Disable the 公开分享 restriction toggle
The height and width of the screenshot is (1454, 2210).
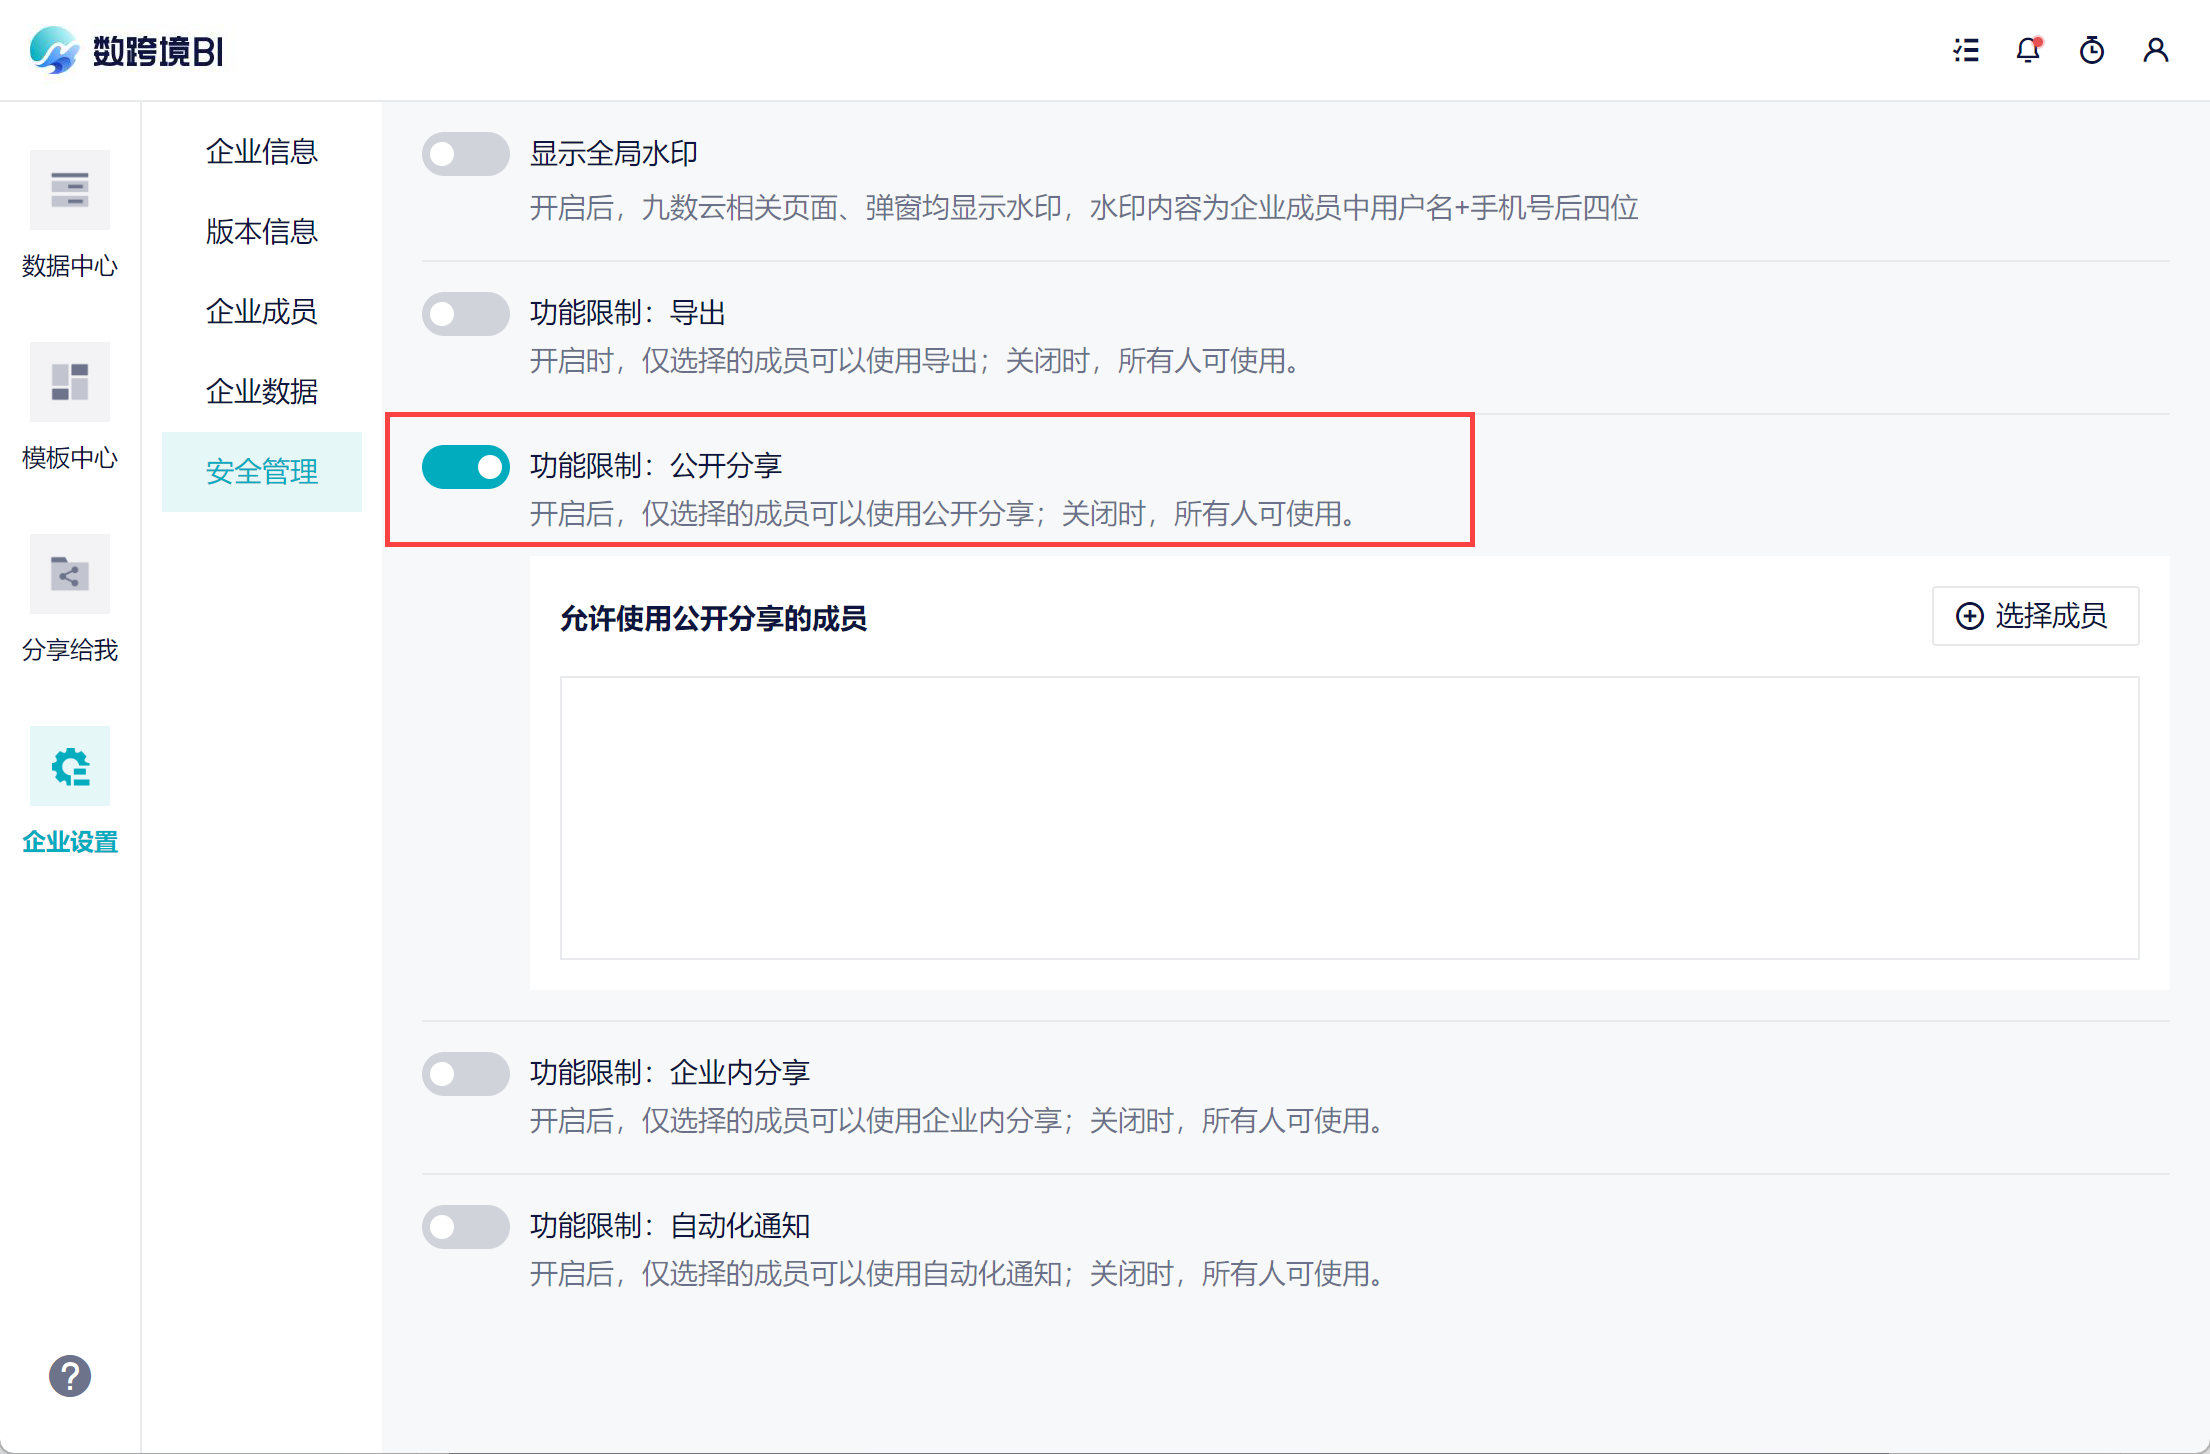(x=465, y=467)
